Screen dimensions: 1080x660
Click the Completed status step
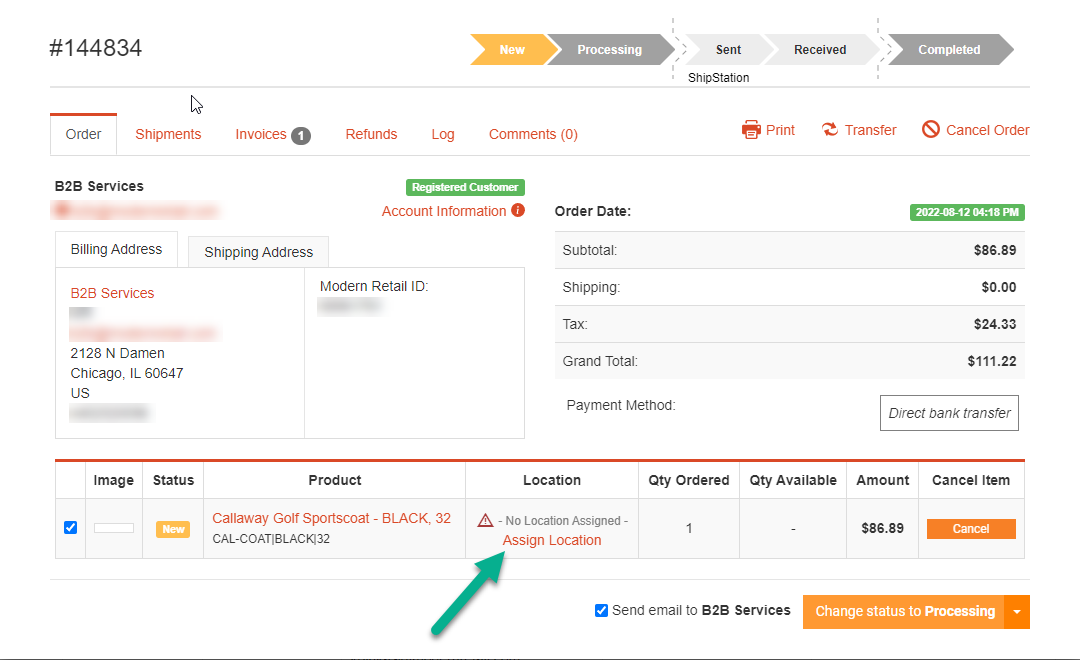(949, 50)
